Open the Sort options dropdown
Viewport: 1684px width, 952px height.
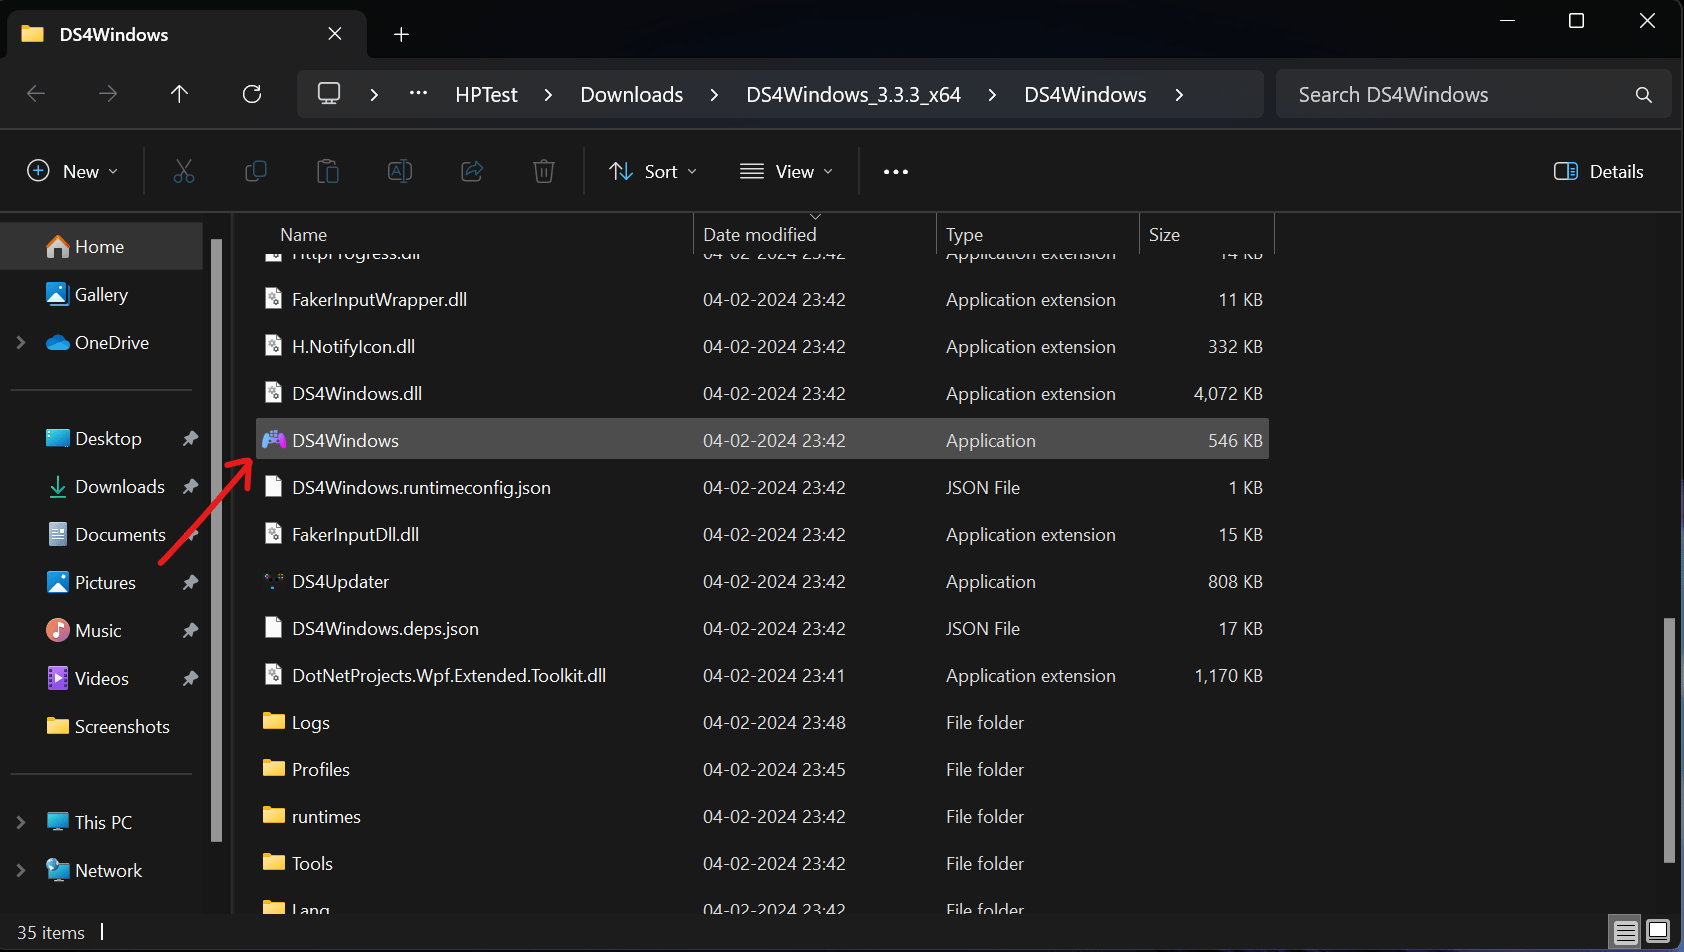coord(652,171)
